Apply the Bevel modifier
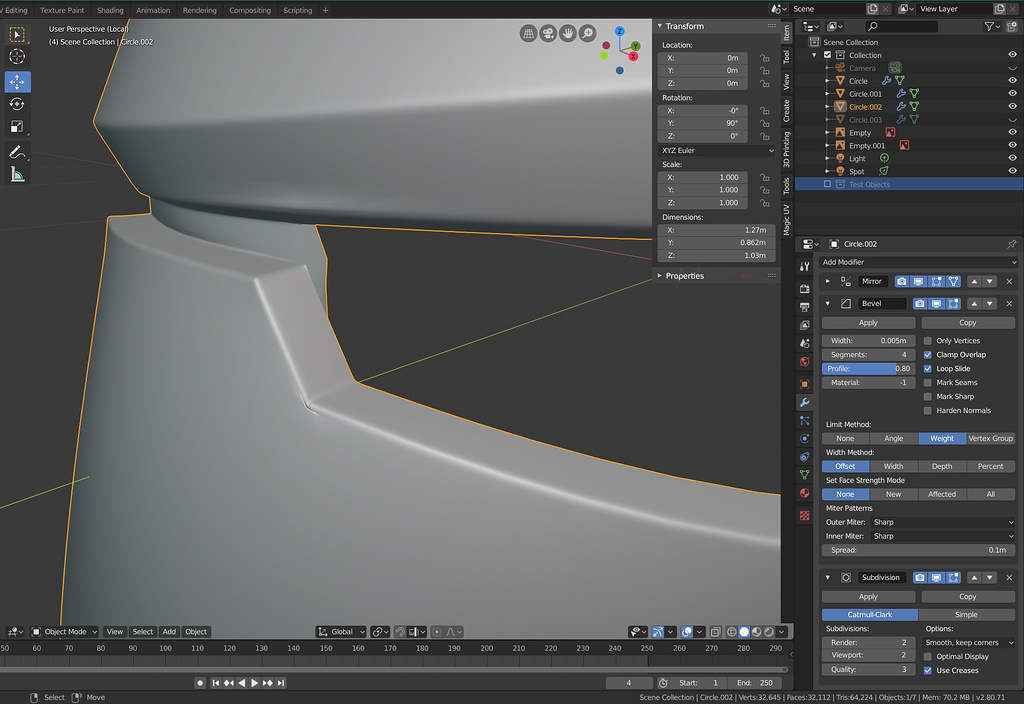 click(x=868, y=323)
